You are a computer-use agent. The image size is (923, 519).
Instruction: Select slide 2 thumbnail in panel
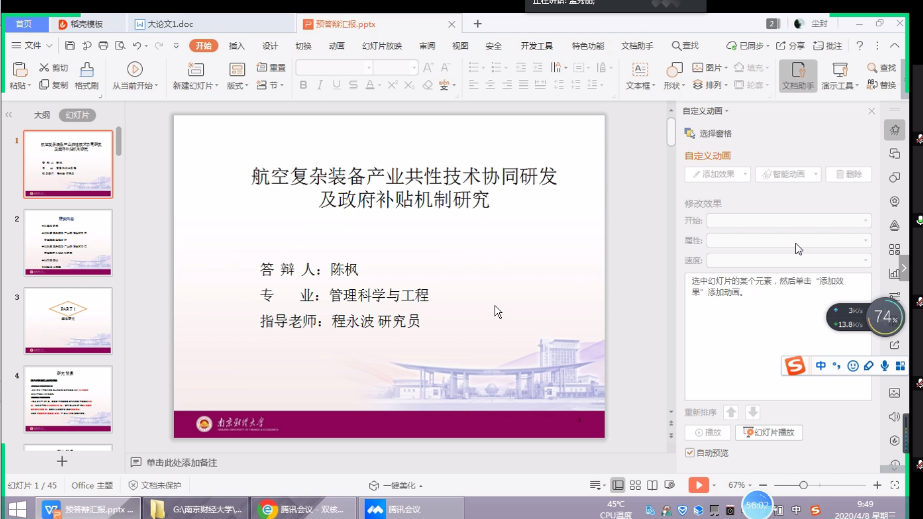pos(68,242)
